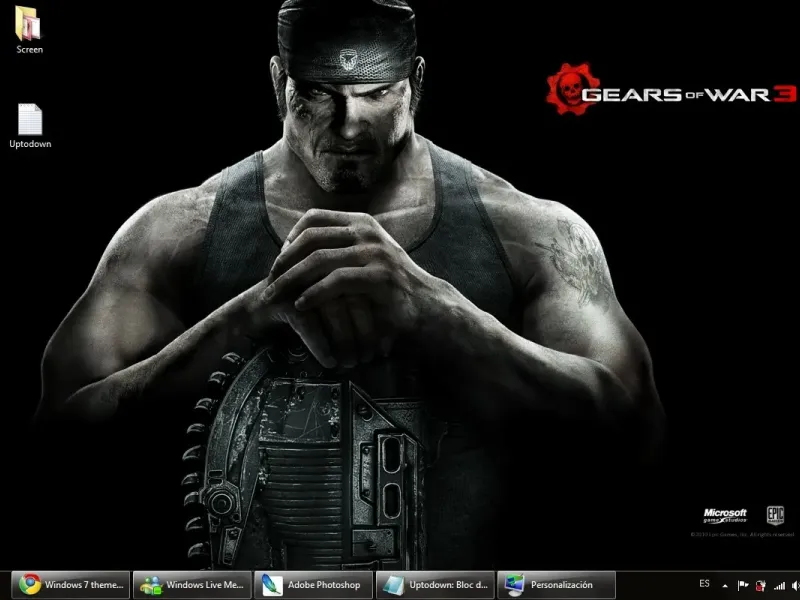Switch to Adobe Photoshop in the taskbar
Screen dimensions: 800x600
point(313,585)
